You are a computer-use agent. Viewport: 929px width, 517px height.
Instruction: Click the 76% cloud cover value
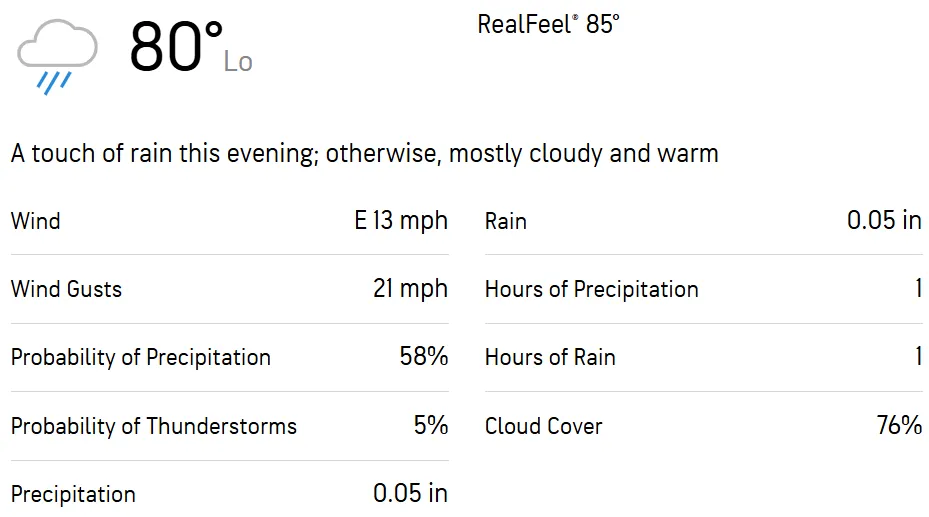[899, 426]
